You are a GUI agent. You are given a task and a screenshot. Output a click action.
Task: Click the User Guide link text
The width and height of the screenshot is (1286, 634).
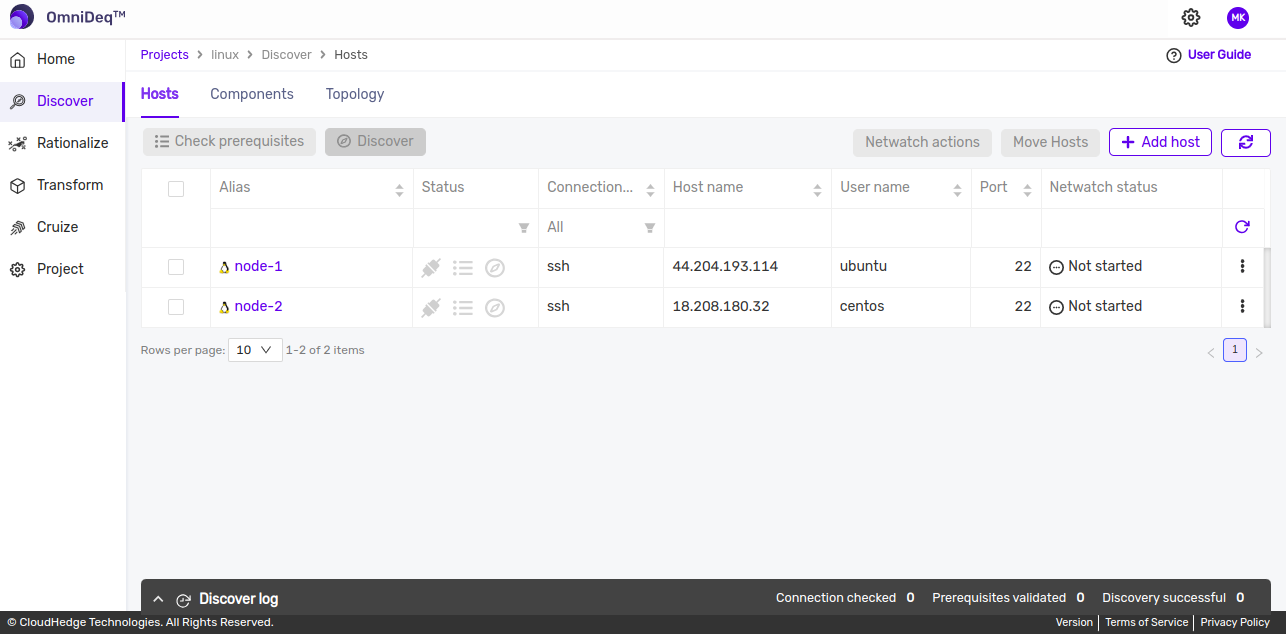(x=1219, y=55)
